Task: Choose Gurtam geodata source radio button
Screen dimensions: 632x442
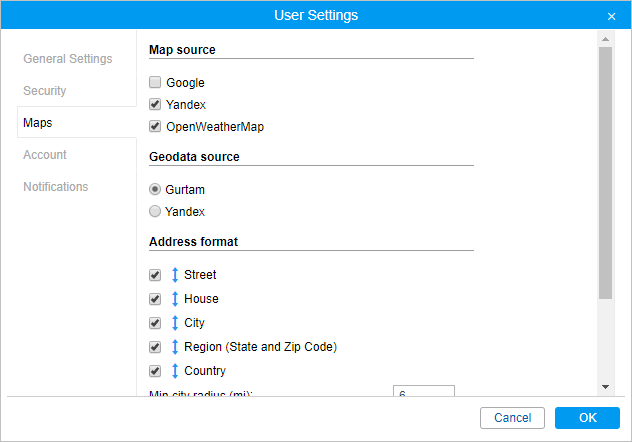Action: (155, 189)
